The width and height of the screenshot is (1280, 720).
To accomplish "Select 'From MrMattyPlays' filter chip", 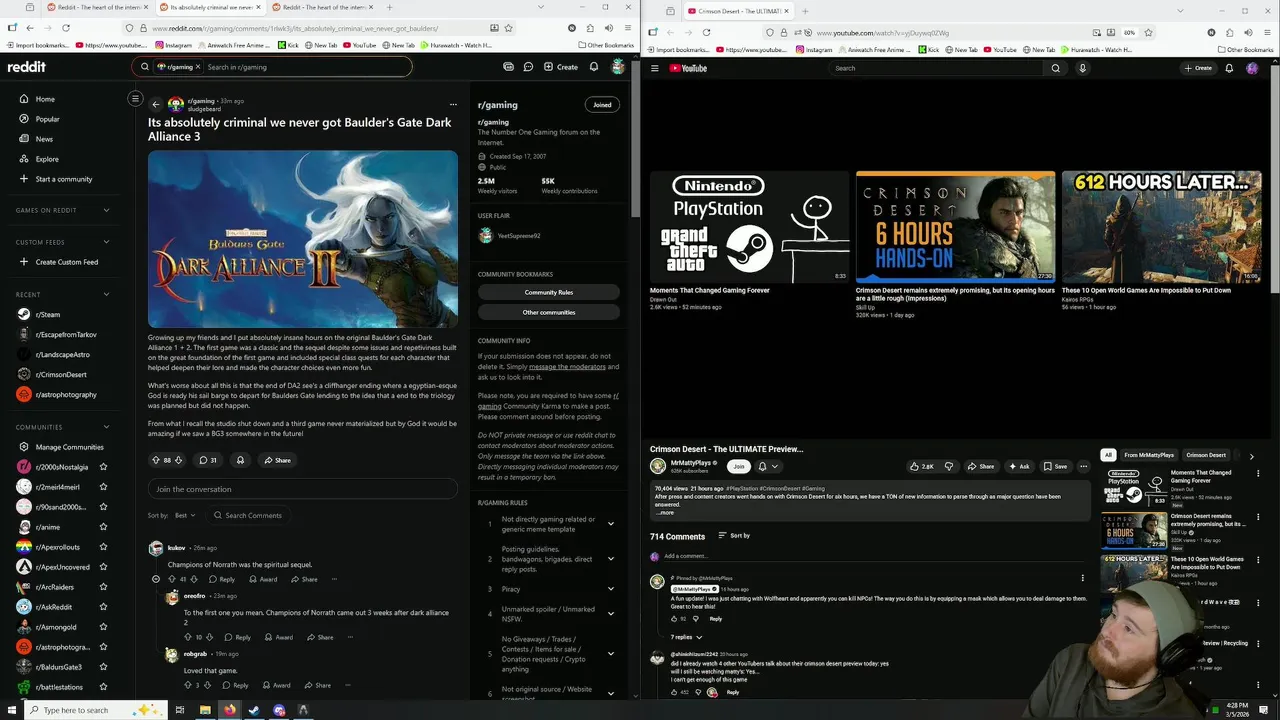I will coord(1147,455).
